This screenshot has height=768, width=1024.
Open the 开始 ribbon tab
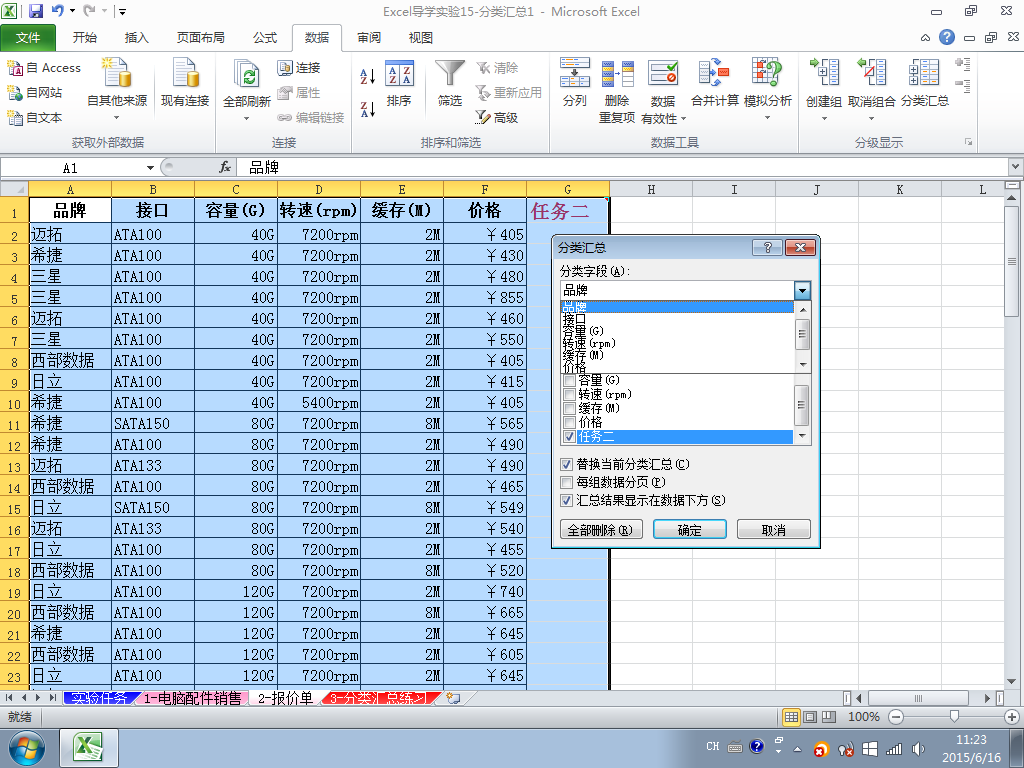[85, 38]
